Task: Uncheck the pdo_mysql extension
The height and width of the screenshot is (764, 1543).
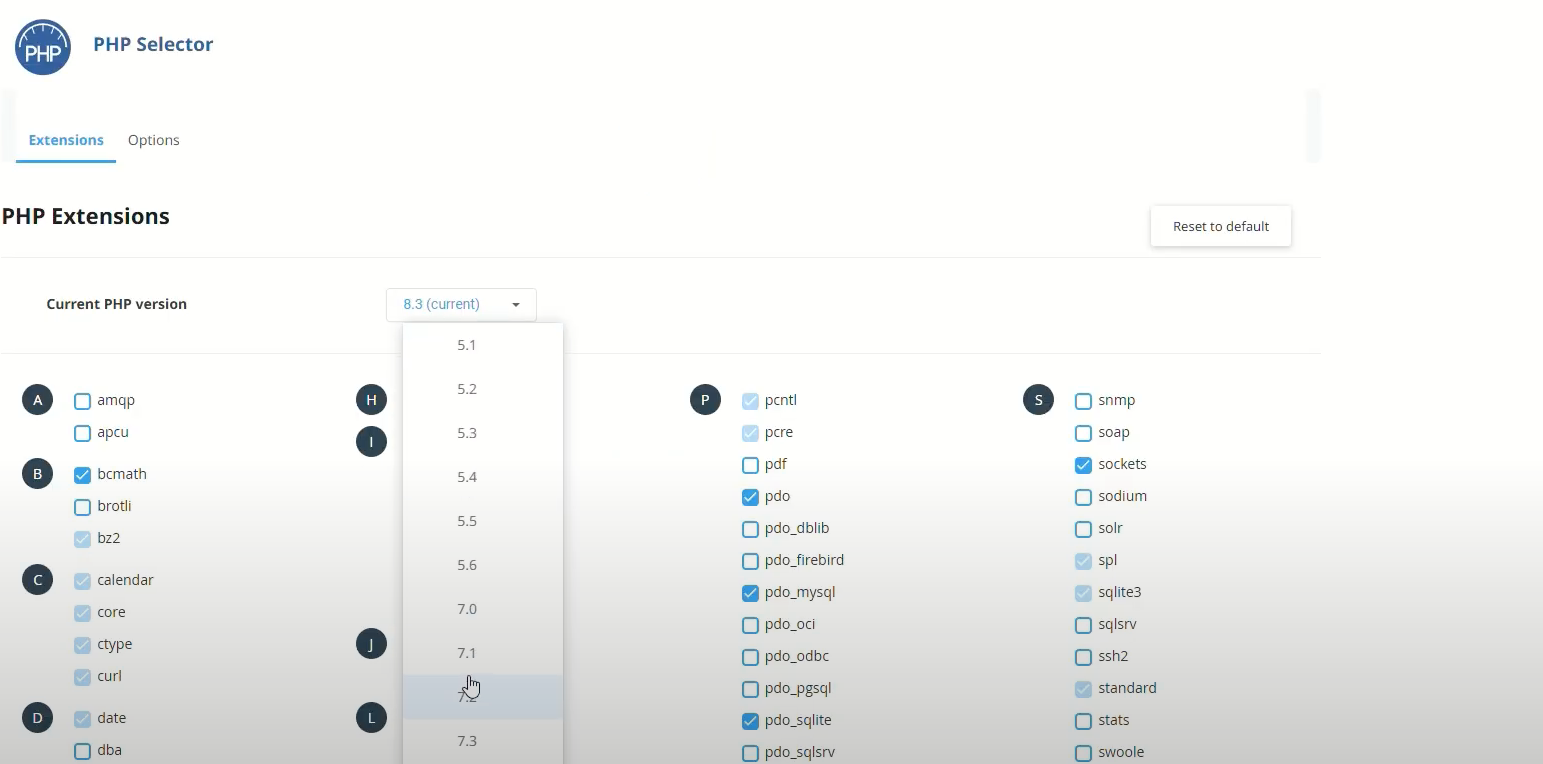Action: pyautogui.click(x=751, y=593)
